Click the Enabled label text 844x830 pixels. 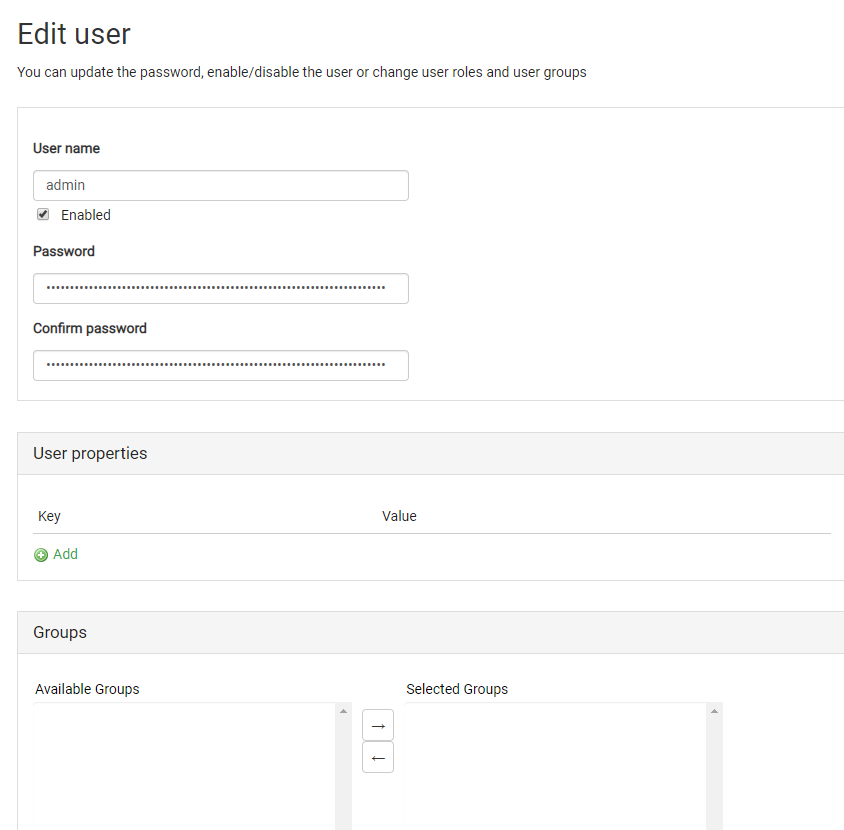86,215
